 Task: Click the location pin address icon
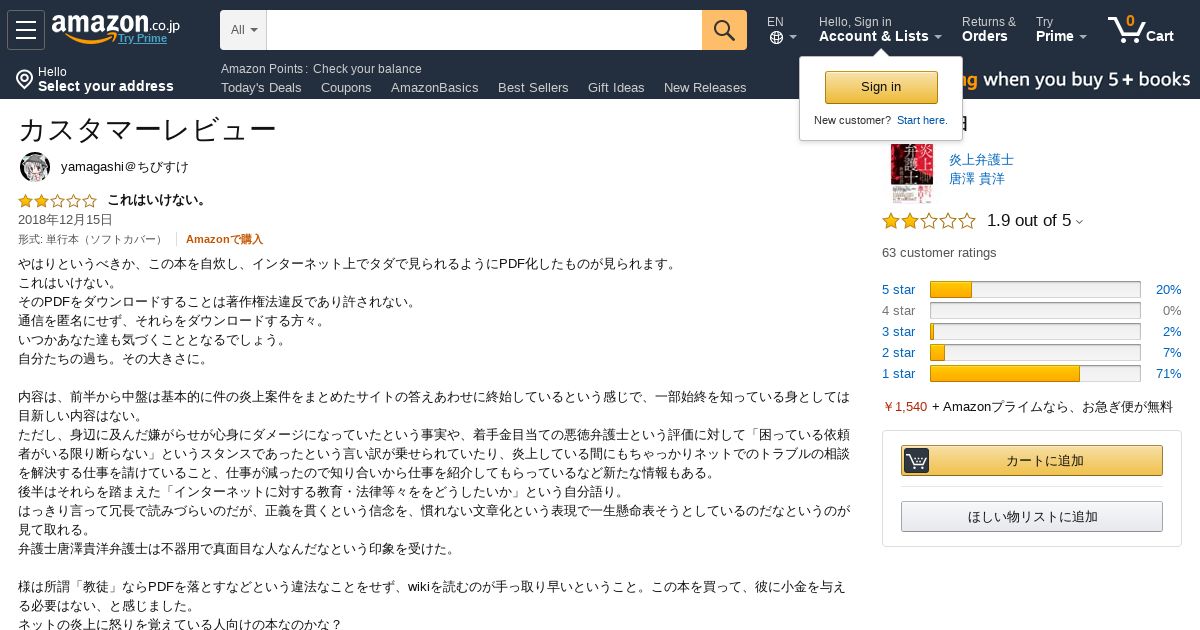click(x=25, y=79)
